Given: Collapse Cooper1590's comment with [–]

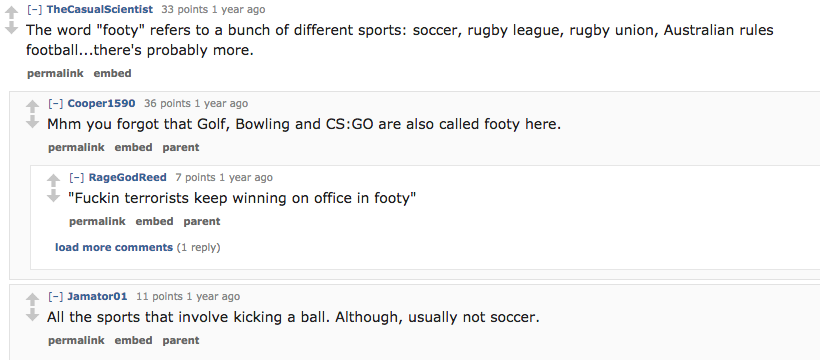Looking at the screenshot, I should 55,104.
